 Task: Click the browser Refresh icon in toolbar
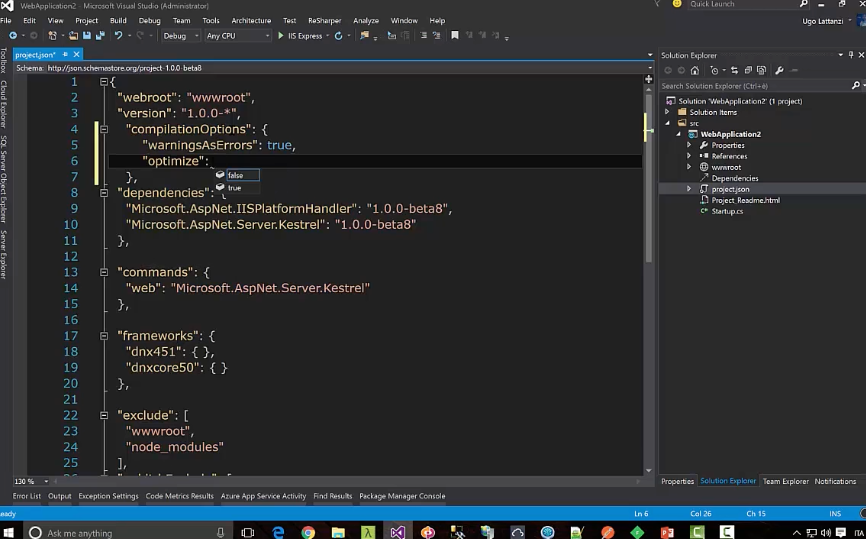click(x=339, y=36)
